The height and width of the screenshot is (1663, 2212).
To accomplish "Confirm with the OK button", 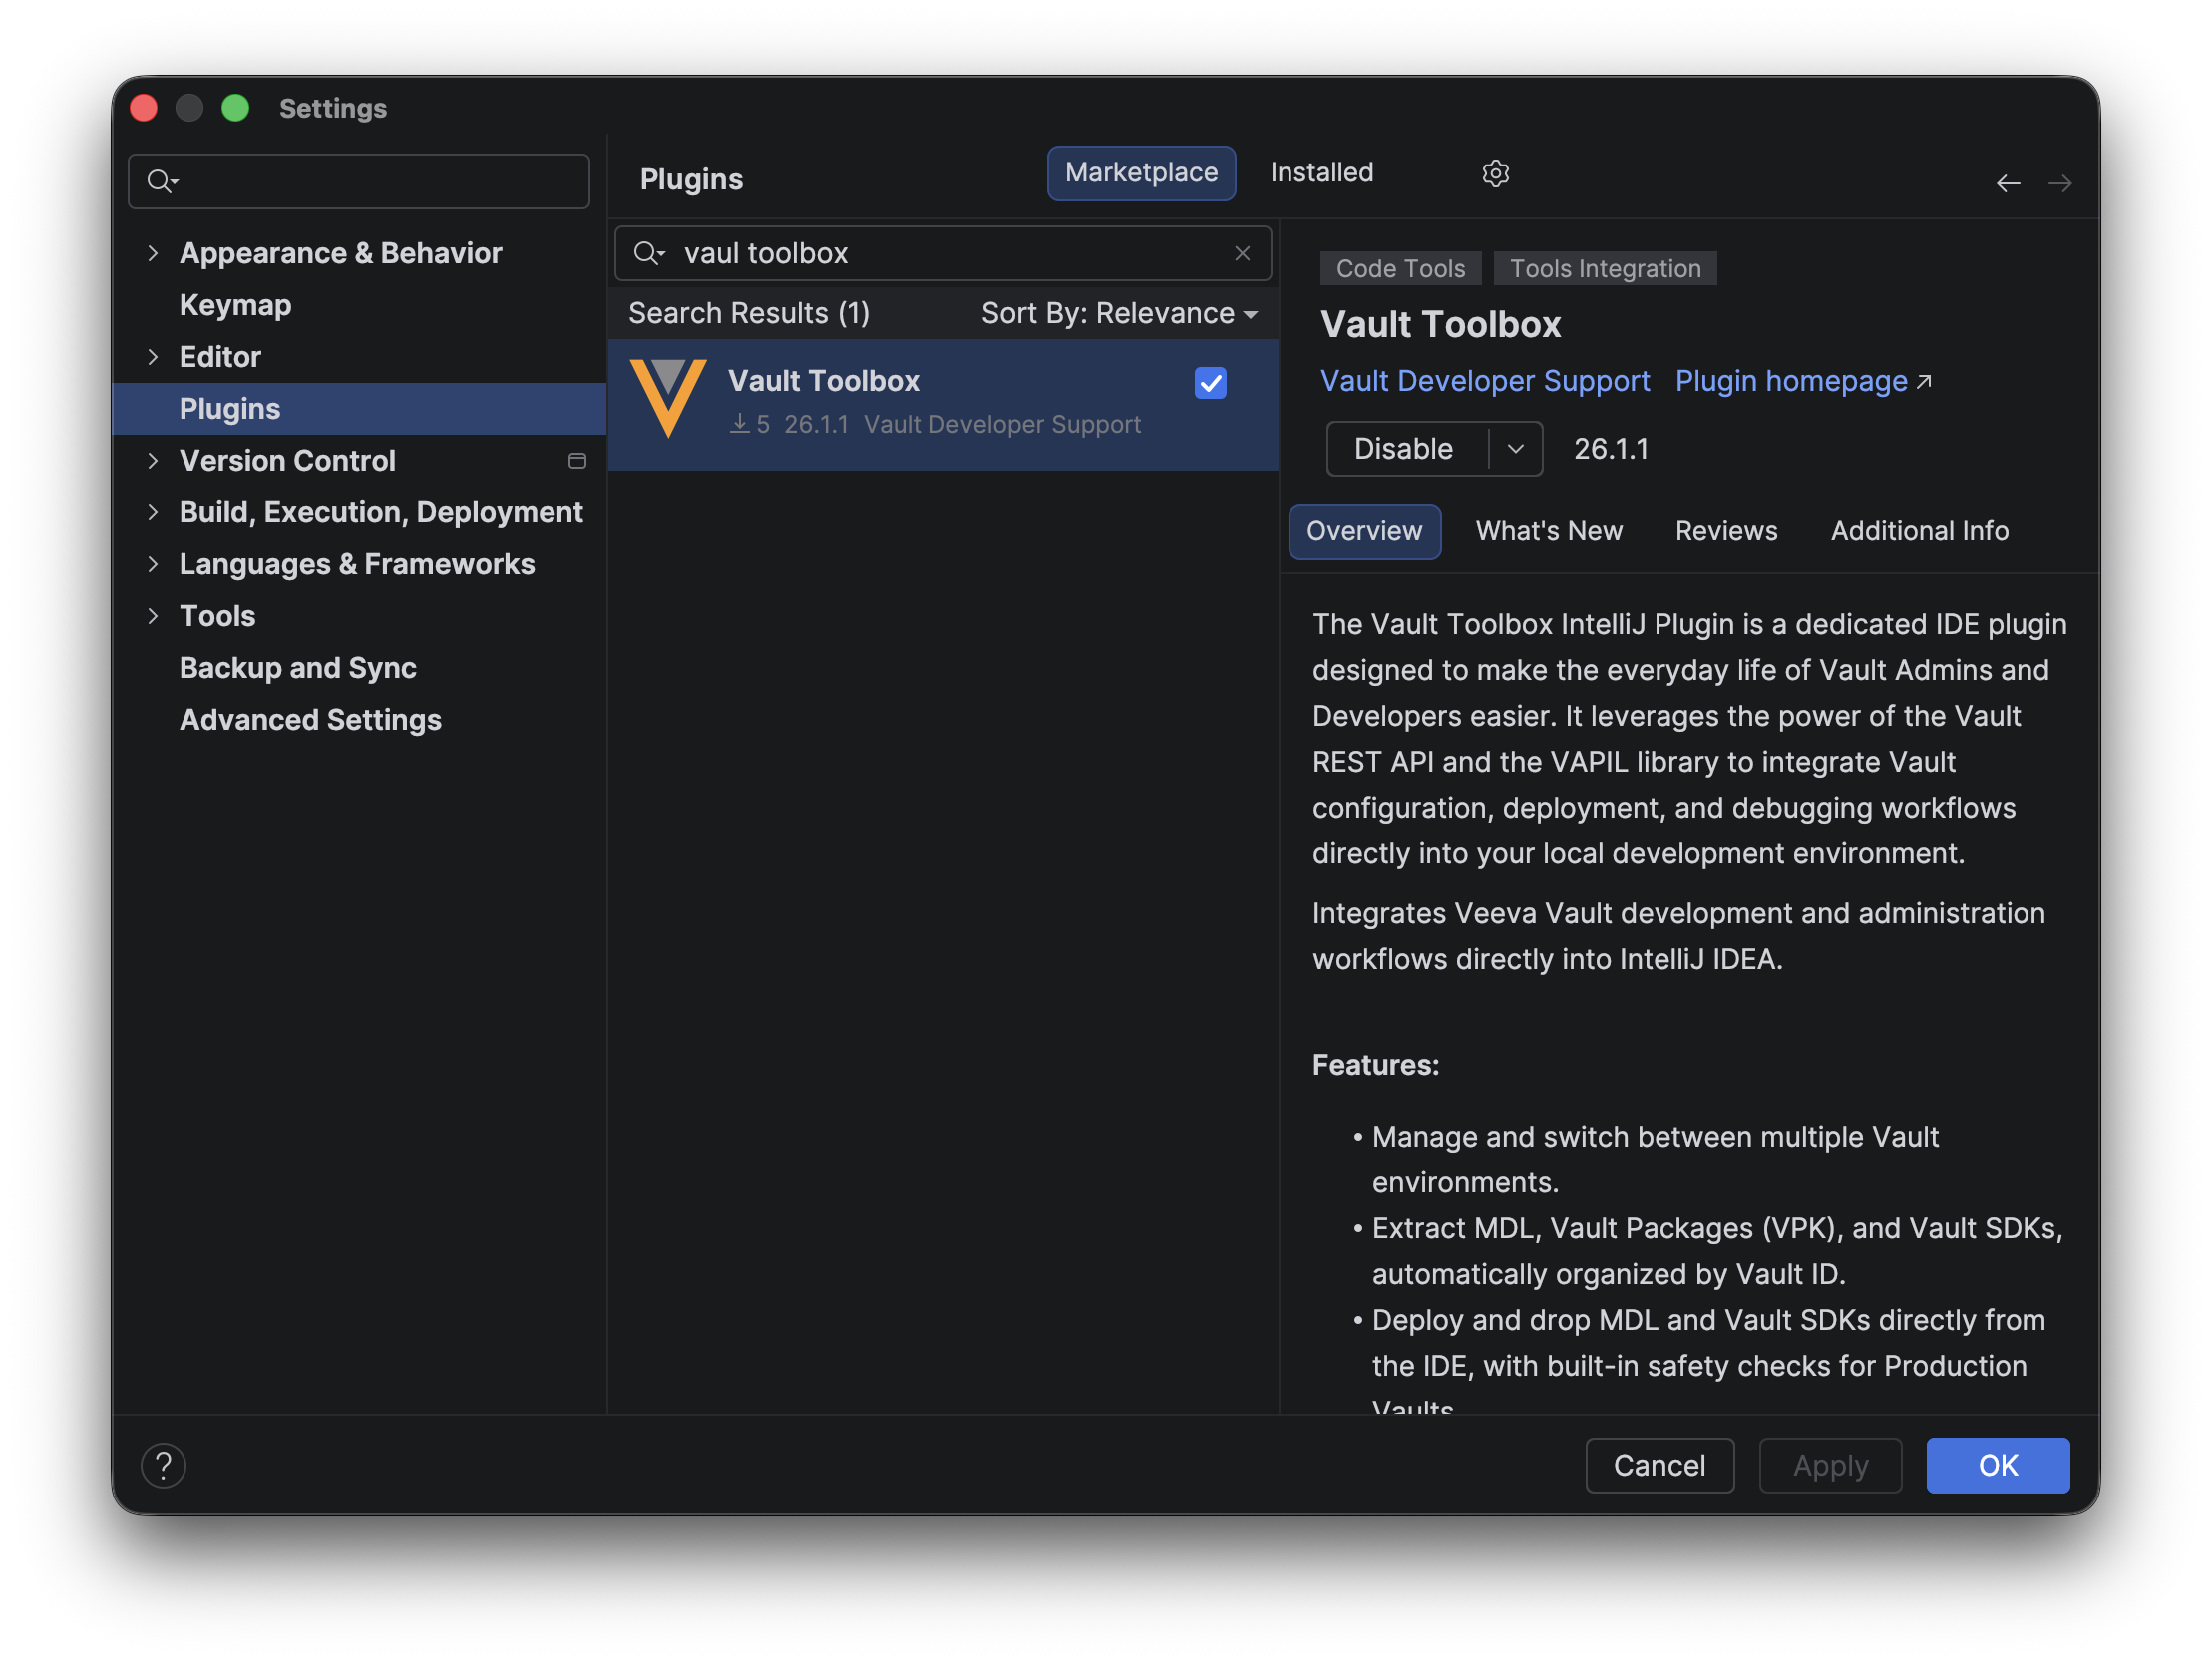I will tap(1998, 1466).
